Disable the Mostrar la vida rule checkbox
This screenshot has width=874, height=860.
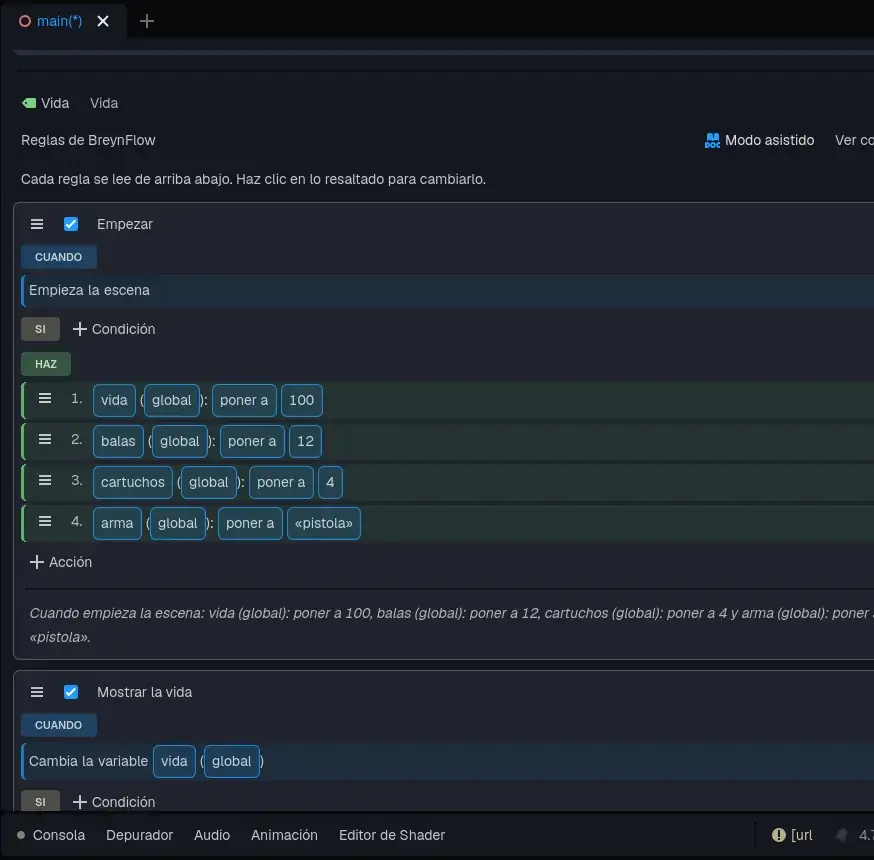tap(71, 692)
